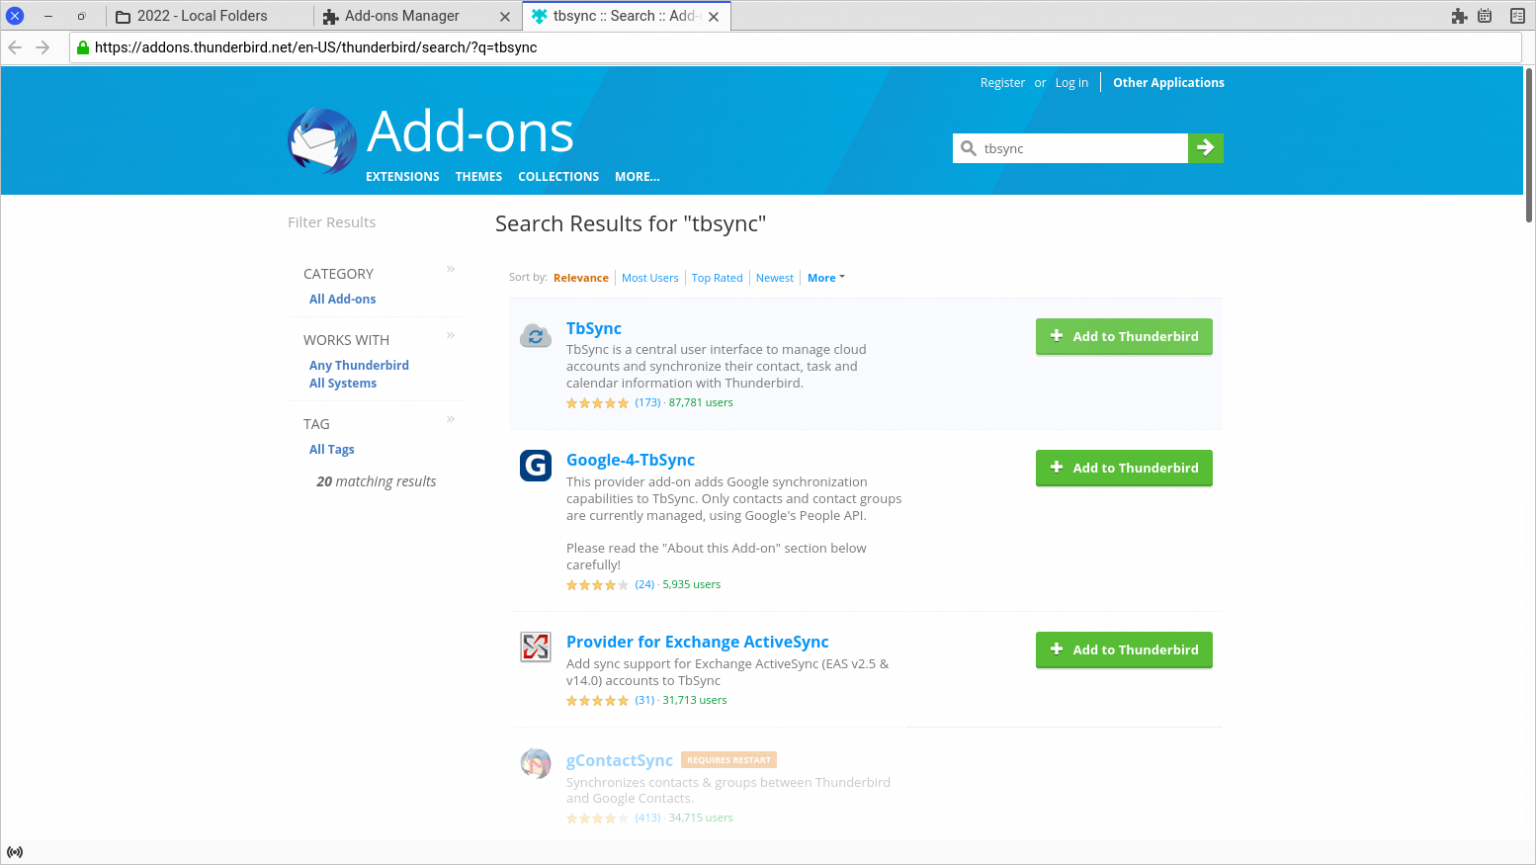Collapse the Category filter section
Screen dimensions: 1536x865
(450, 269)
